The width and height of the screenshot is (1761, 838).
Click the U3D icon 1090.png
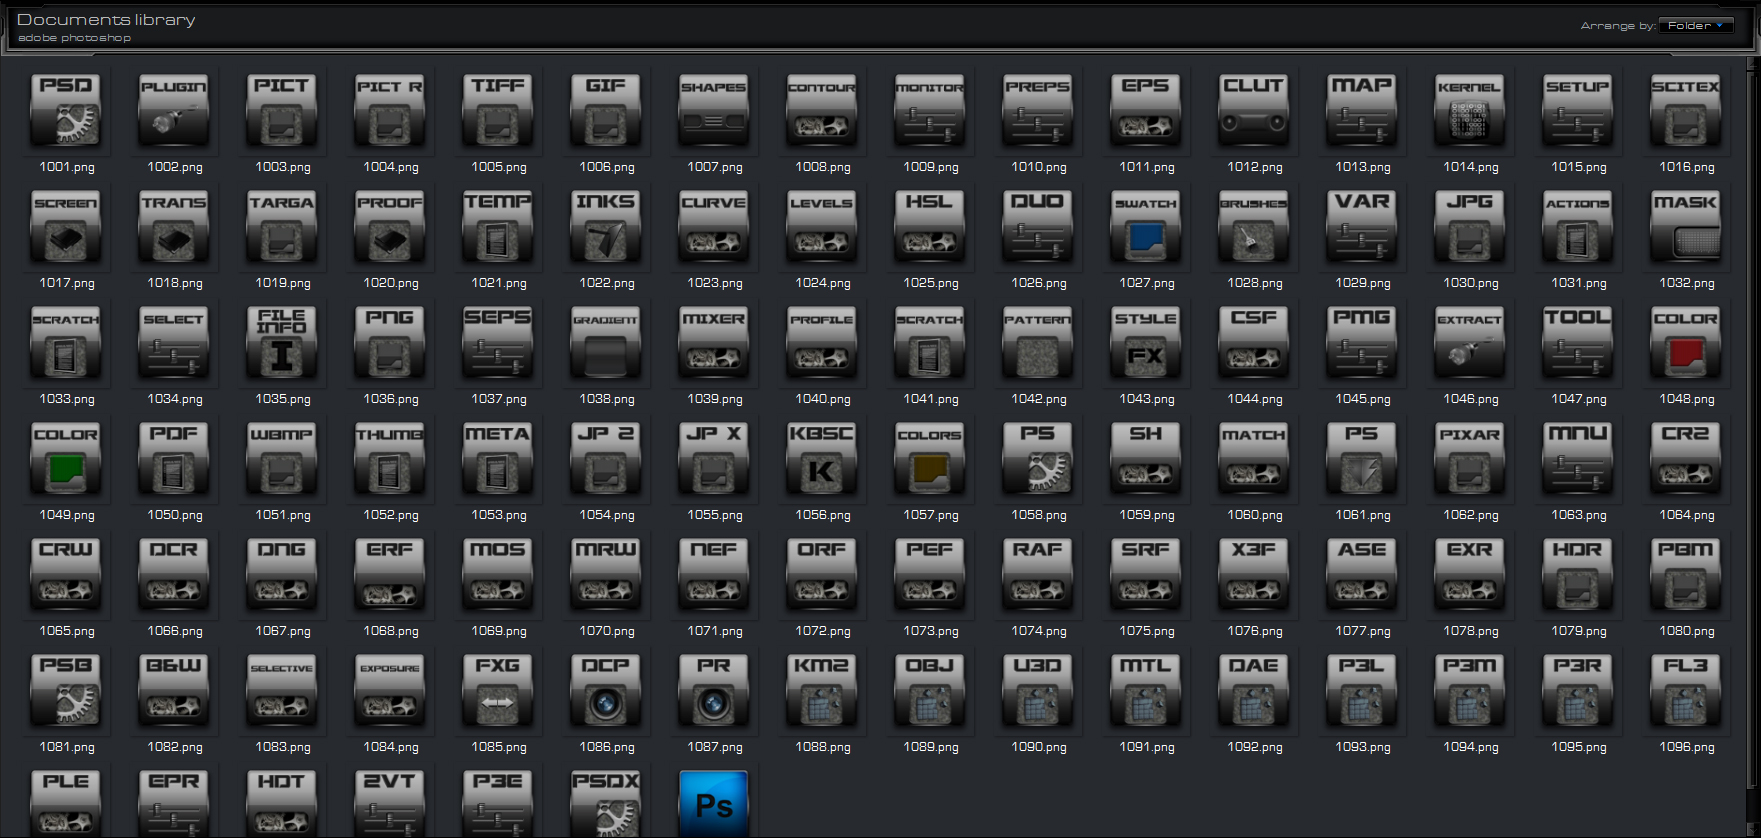(x=1038, y=690)
